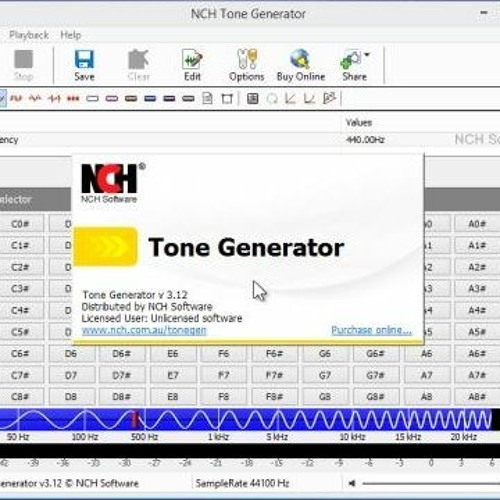Click the D6 note button

click(x=71, y=354)
